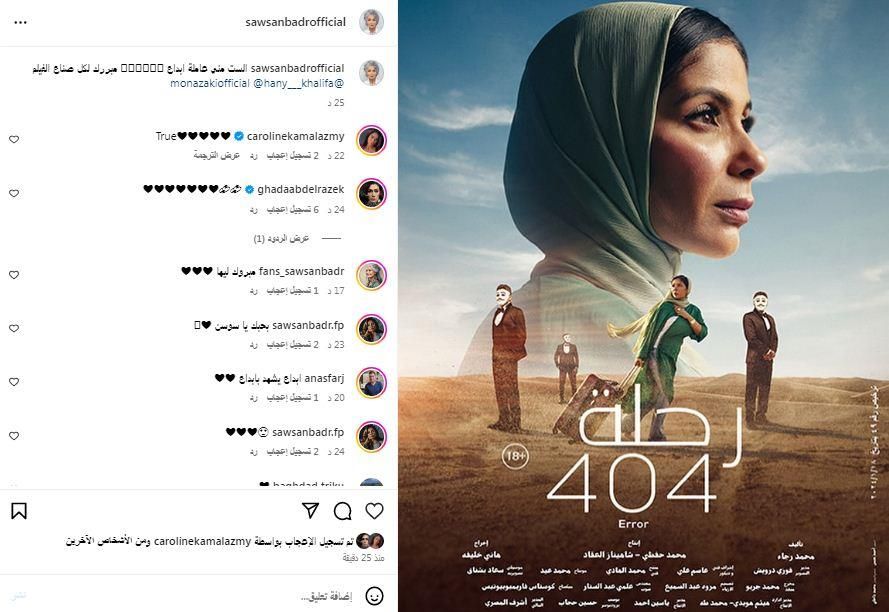The image size is (889, 612).
Task: Like fans_sawsanbadr's comment
Action: pyautogui.click(x=14, y=275)
